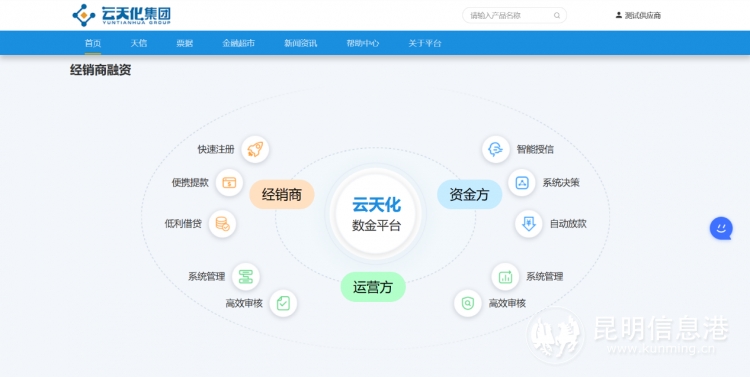
Task: Click the 快速注册 rocket icon
Action: pos(255,149)
